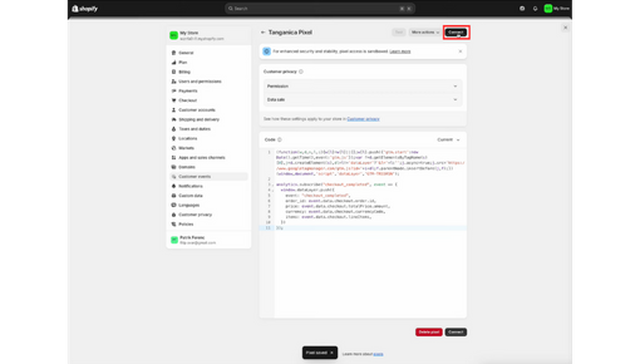Click the Shopify logo
640x364 pixels.
[85, 8]
